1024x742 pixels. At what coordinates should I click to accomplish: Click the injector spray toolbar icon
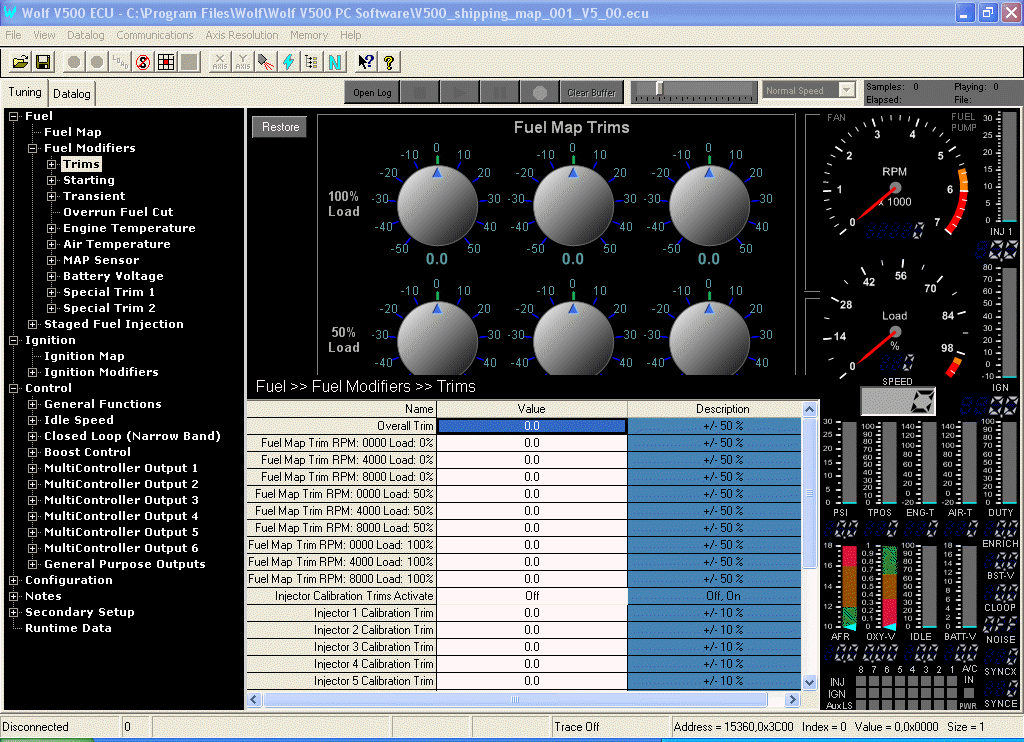[x=265, y=62]
